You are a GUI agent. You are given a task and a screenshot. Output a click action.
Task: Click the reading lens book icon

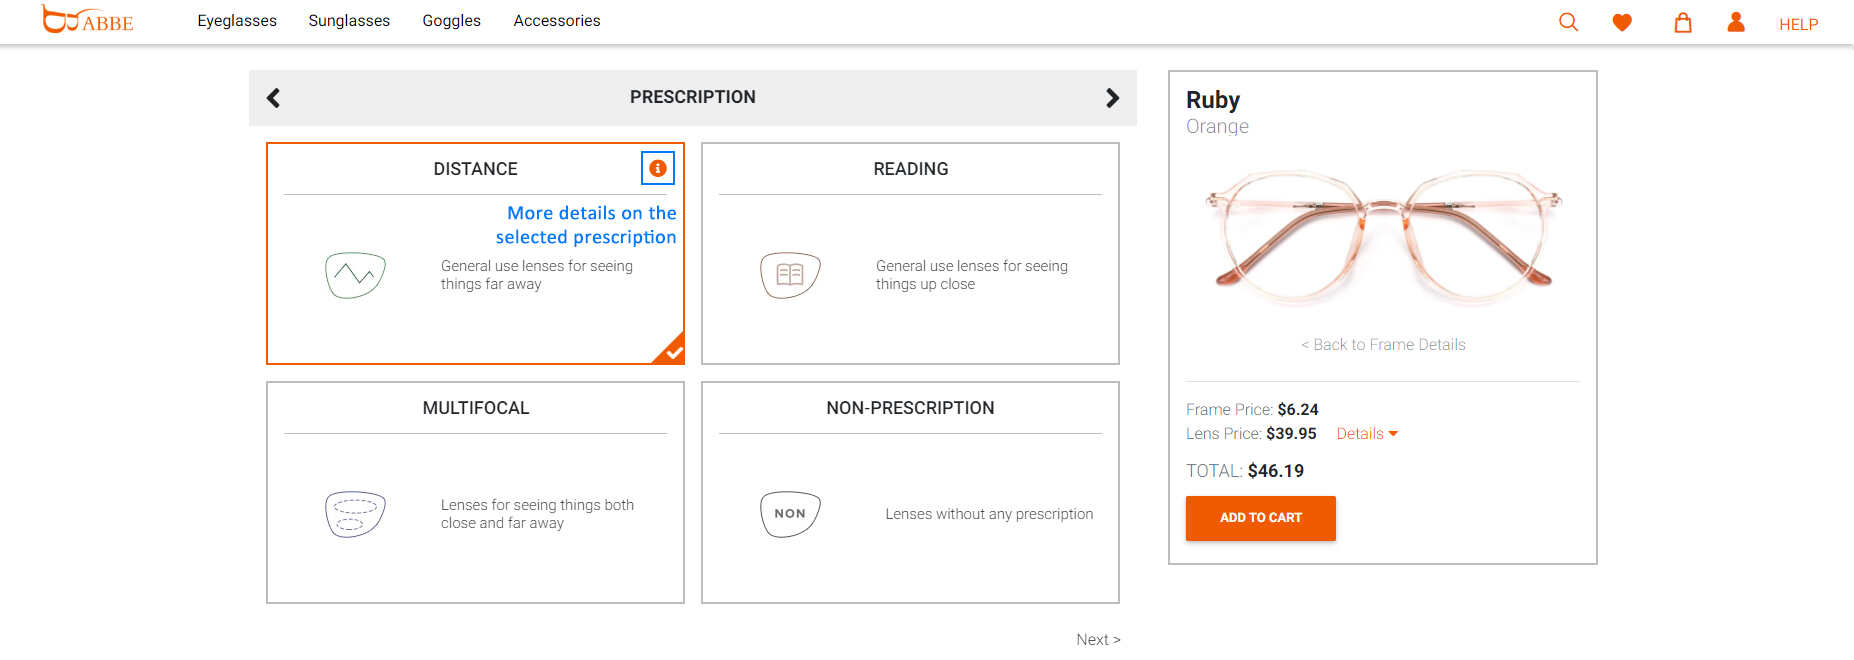(790, 275)
